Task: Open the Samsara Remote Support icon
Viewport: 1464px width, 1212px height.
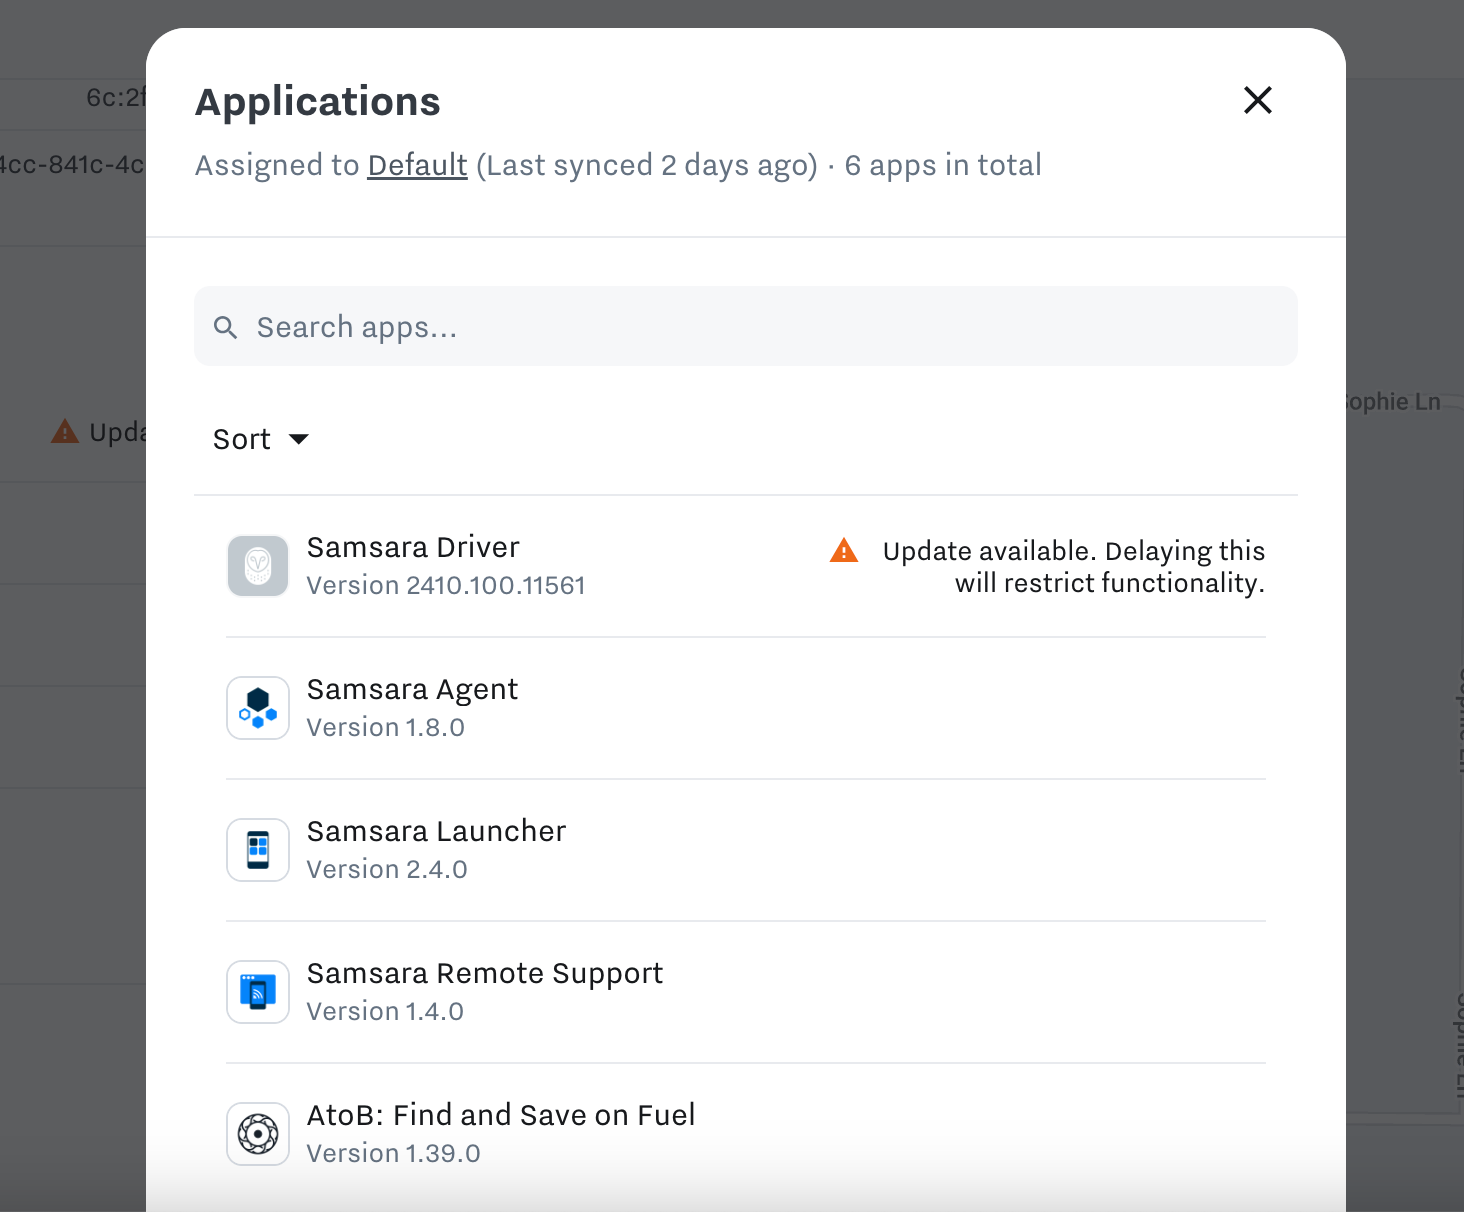Action: (x=257, y=992)
